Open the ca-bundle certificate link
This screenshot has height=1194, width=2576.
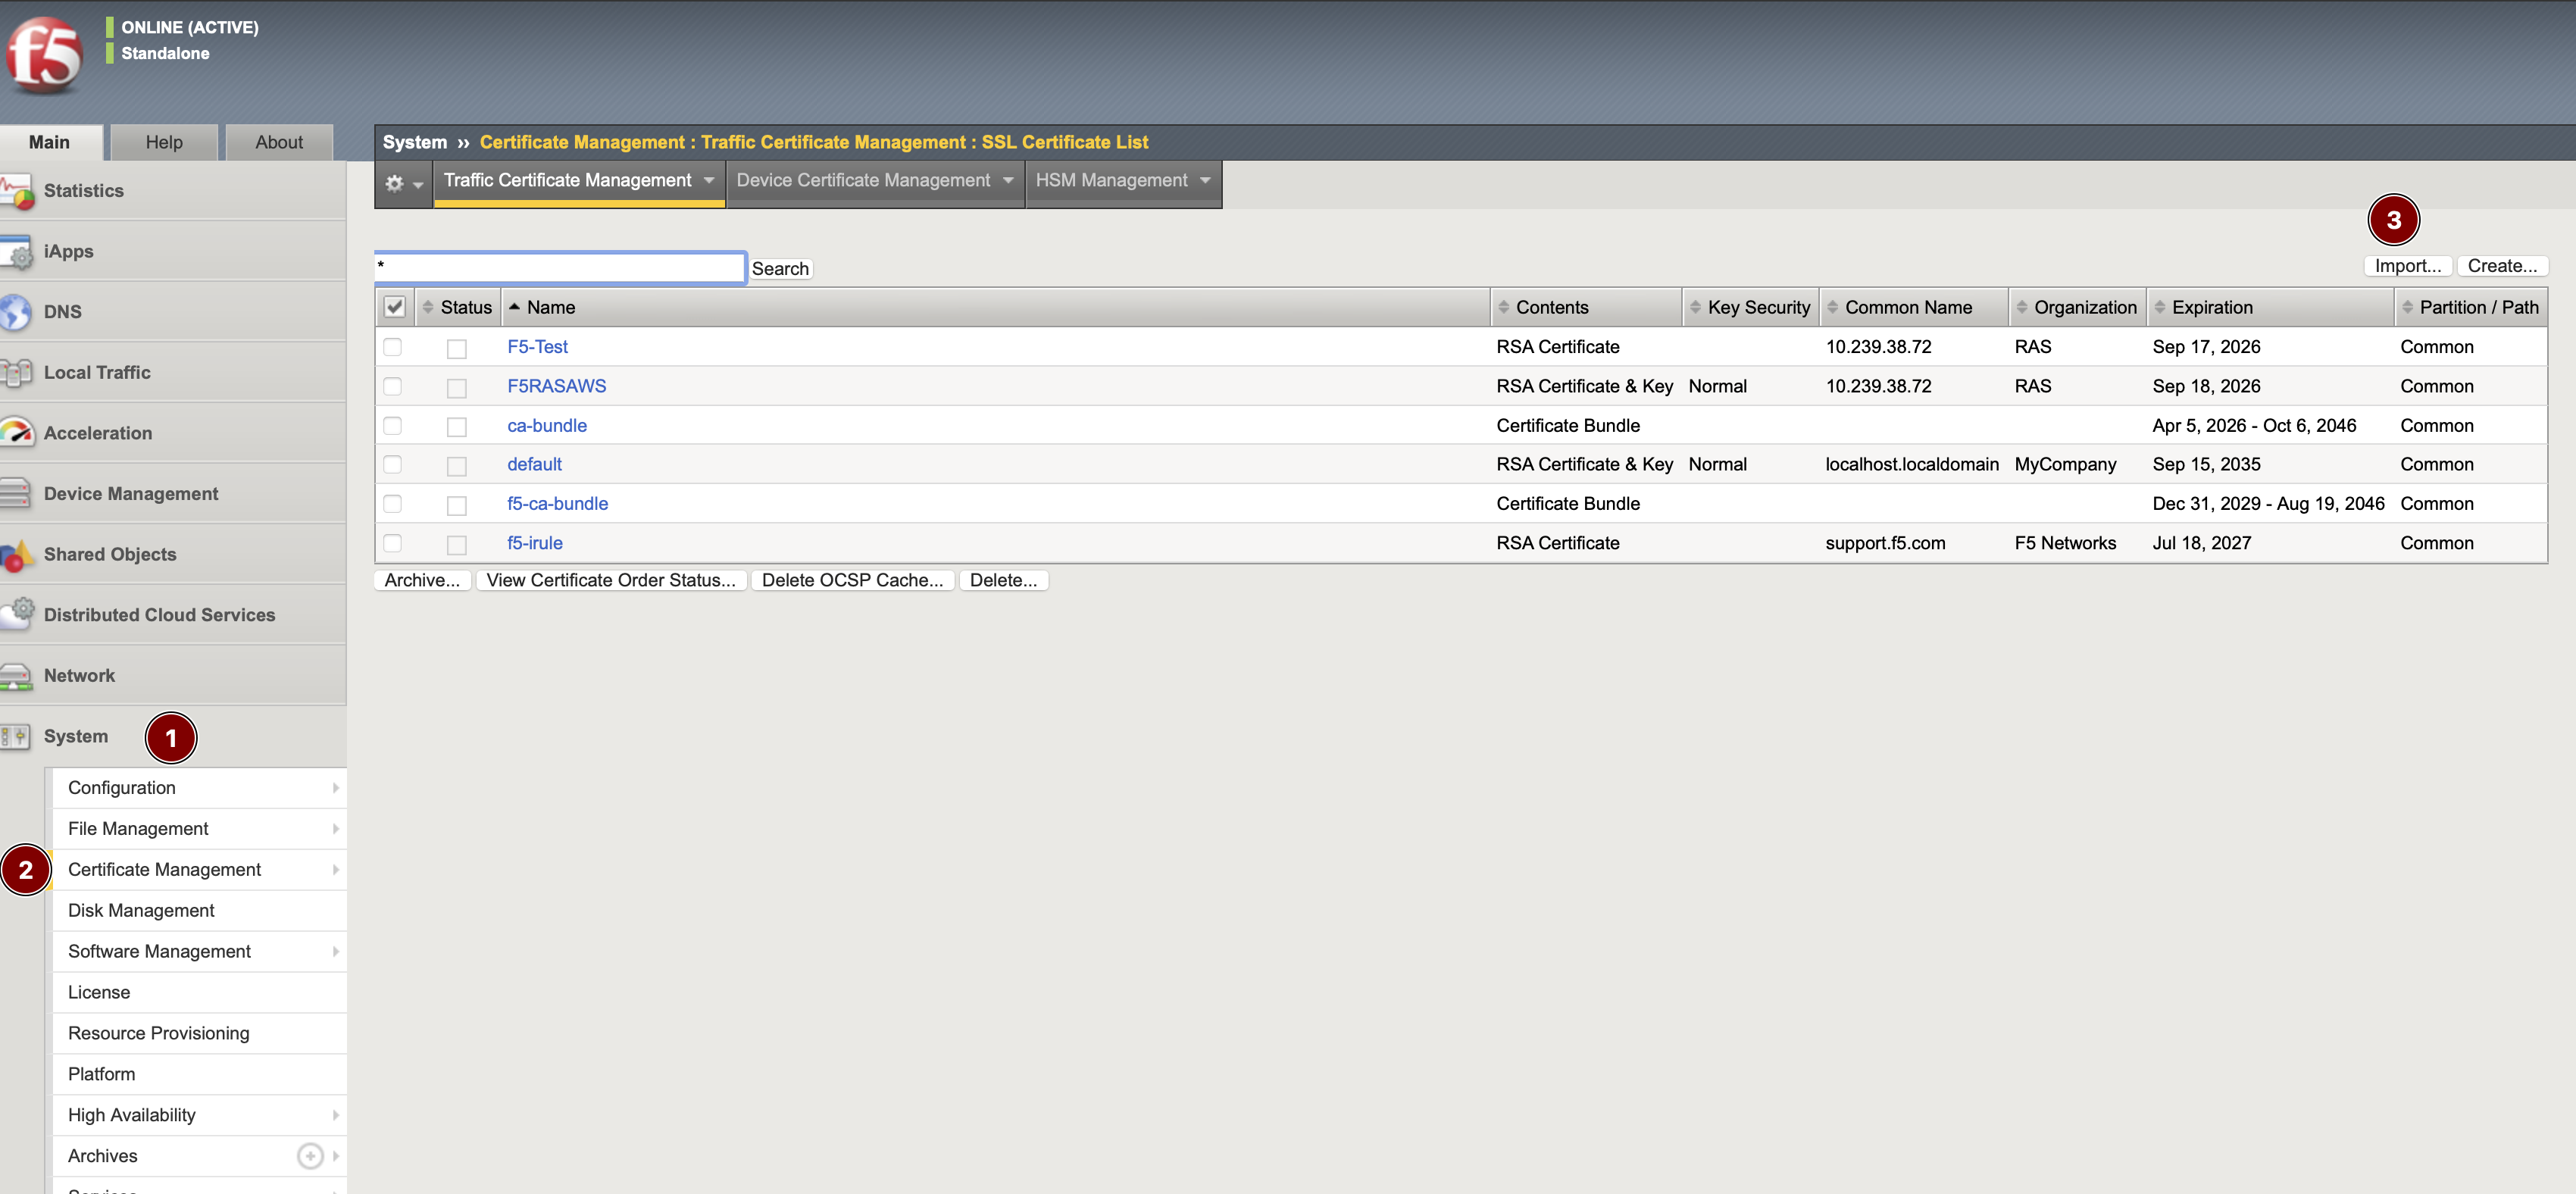[547, 426]
